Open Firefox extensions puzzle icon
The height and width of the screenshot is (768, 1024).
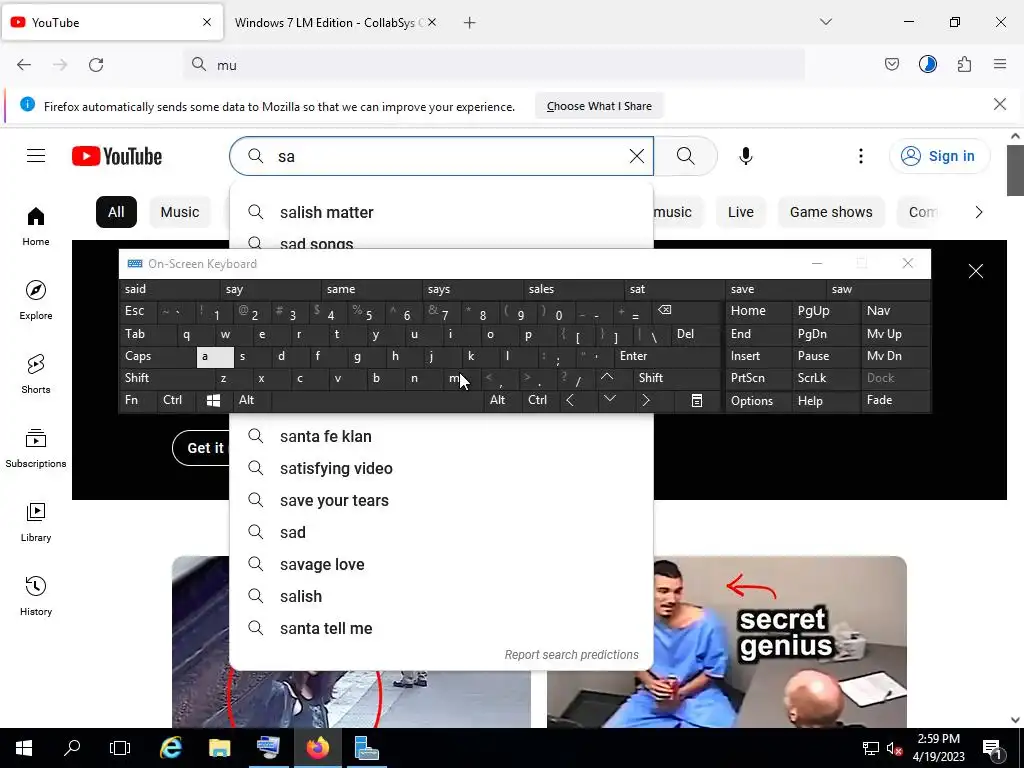[x=964, y=64]
